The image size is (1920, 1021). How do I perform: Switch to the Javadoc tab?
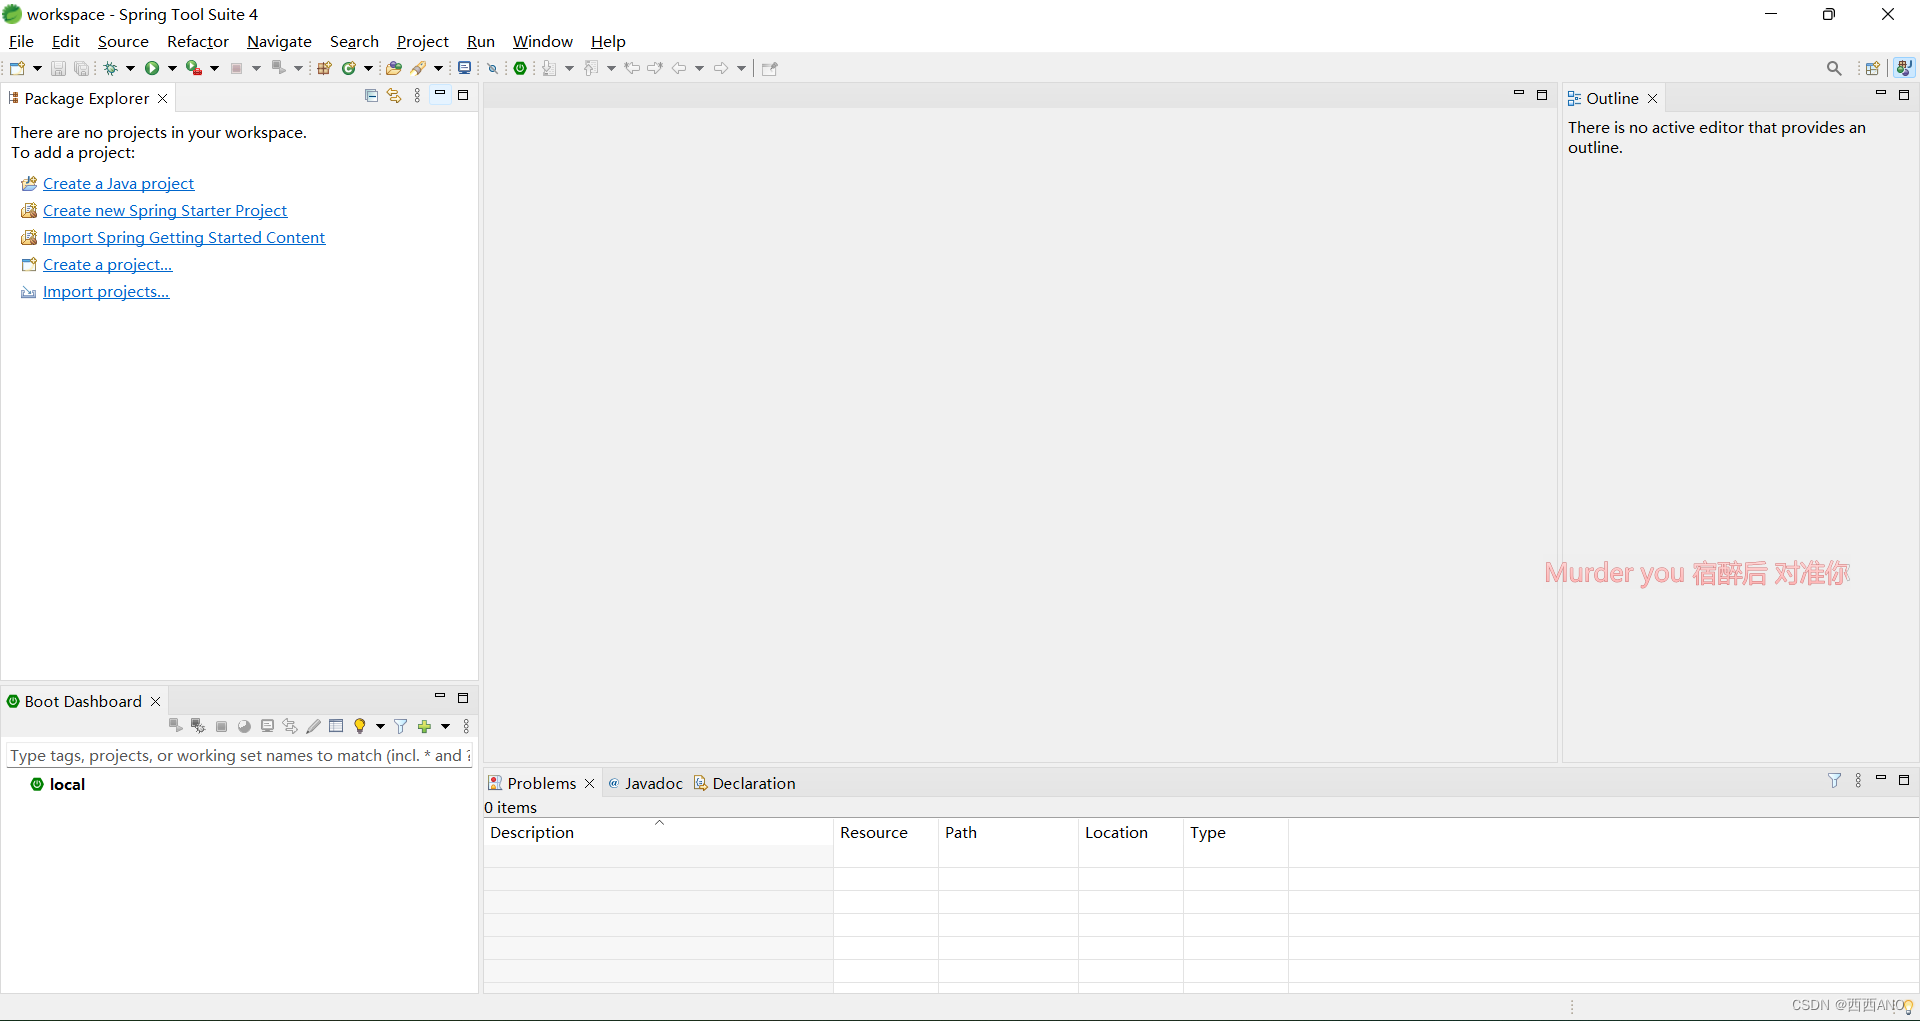click(655, 783)
